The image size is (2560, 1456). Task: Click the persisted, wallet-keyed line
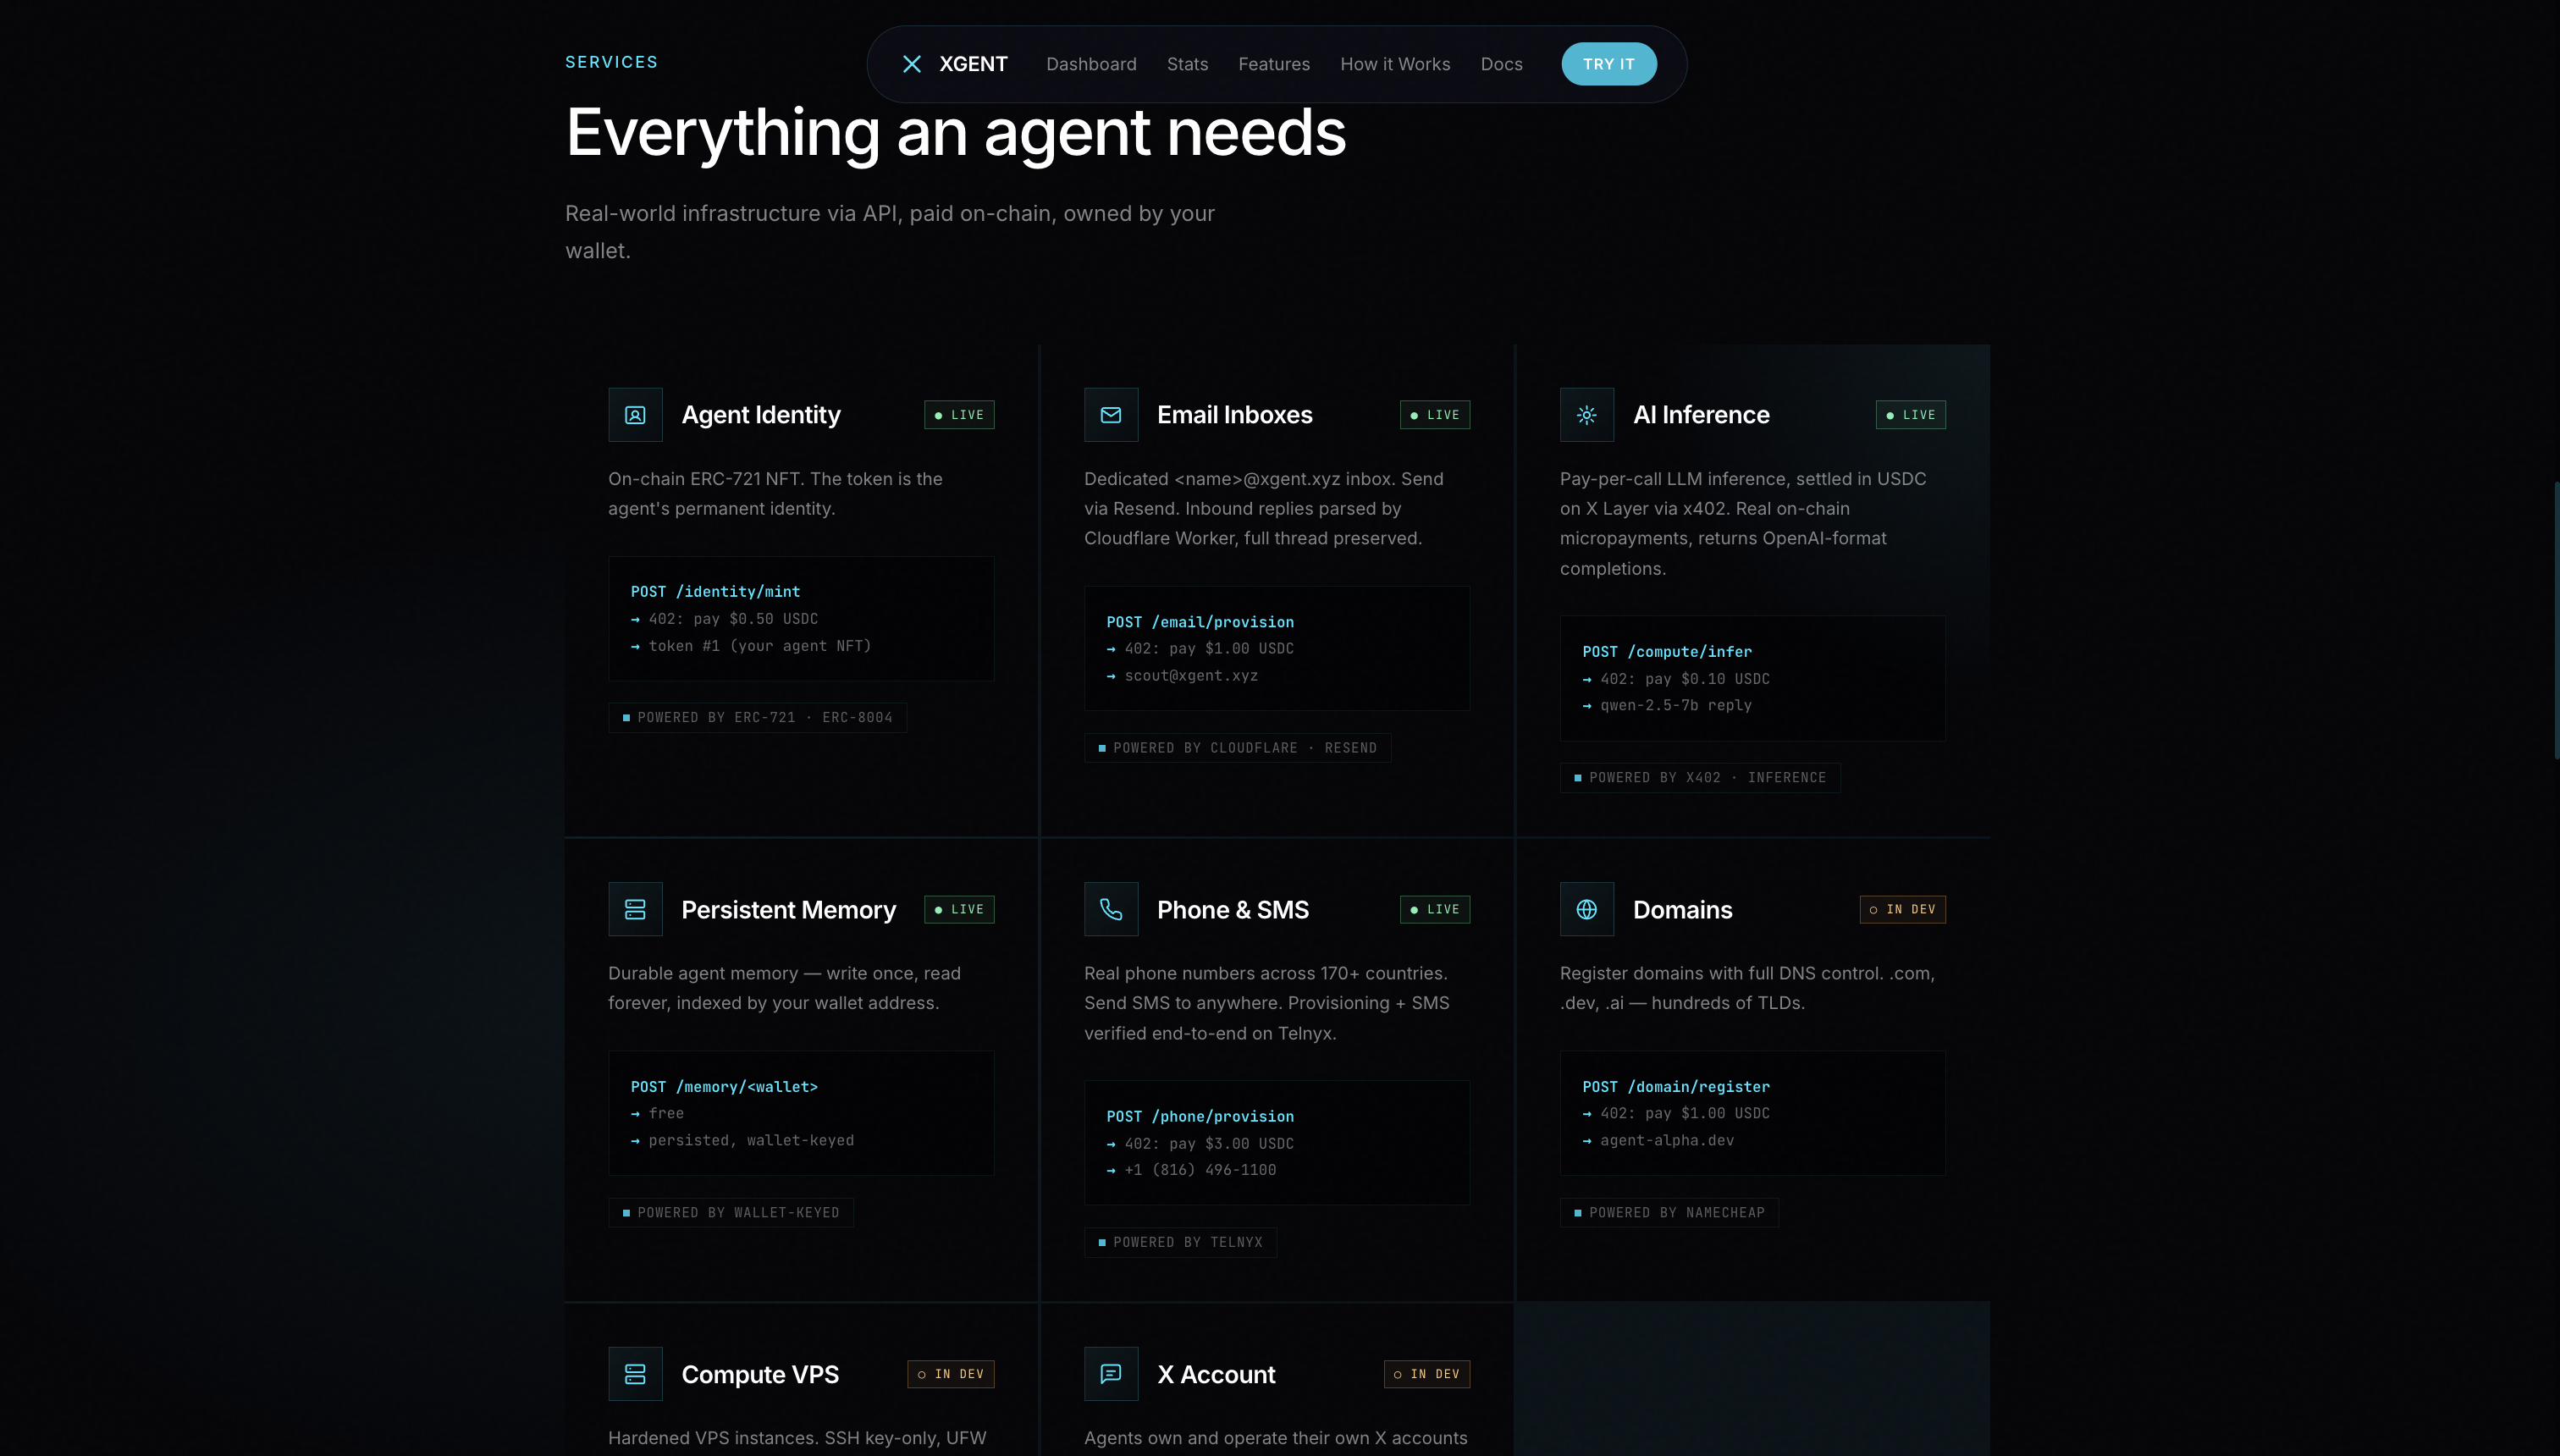[x=742, y=1141]
